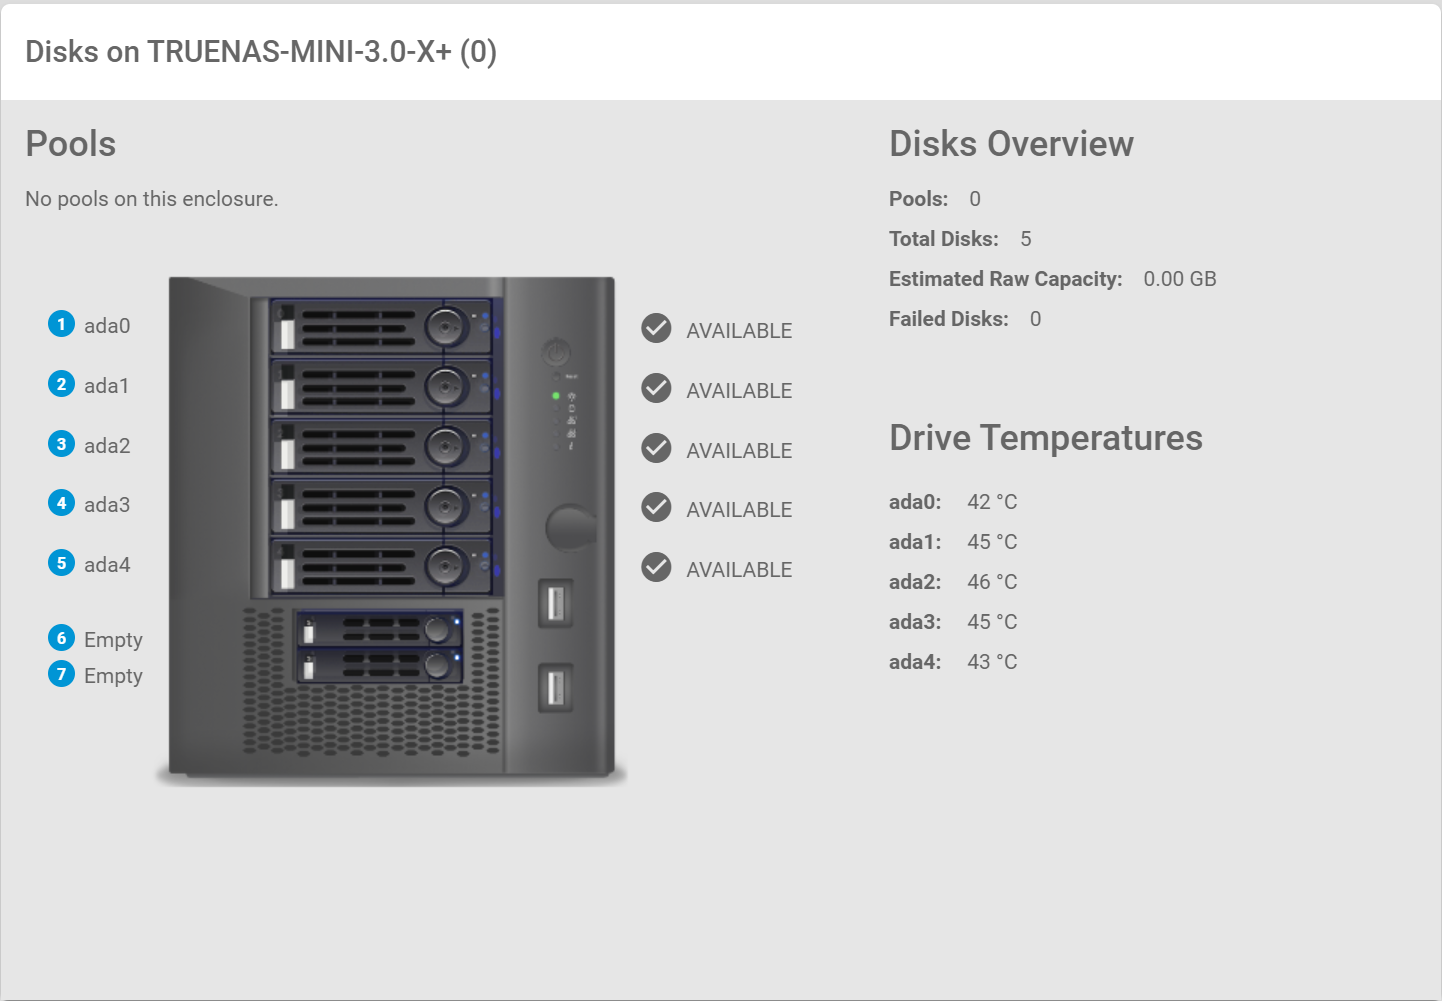Click the power button on enclosure image

(x=556, y=352)
